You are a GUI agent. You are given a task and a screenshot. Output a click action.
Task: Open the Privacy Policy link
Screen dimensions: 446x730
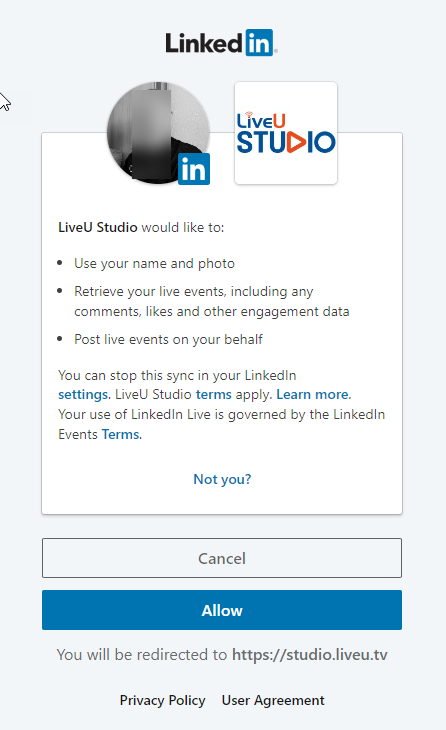[x=162, y=700]
